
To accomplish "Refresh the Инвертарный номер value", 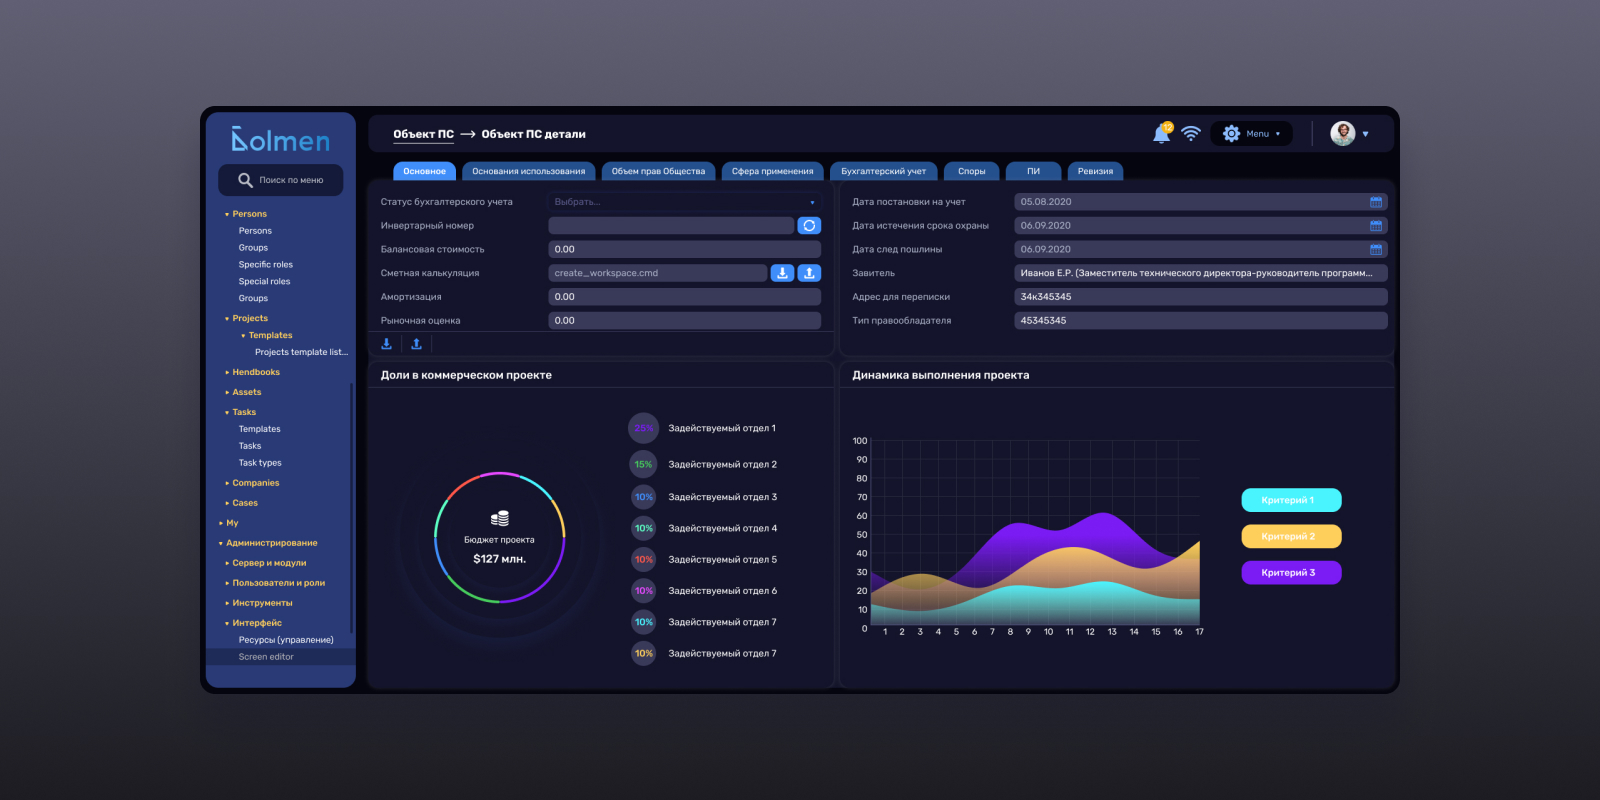I will click(x=809, y=226).
